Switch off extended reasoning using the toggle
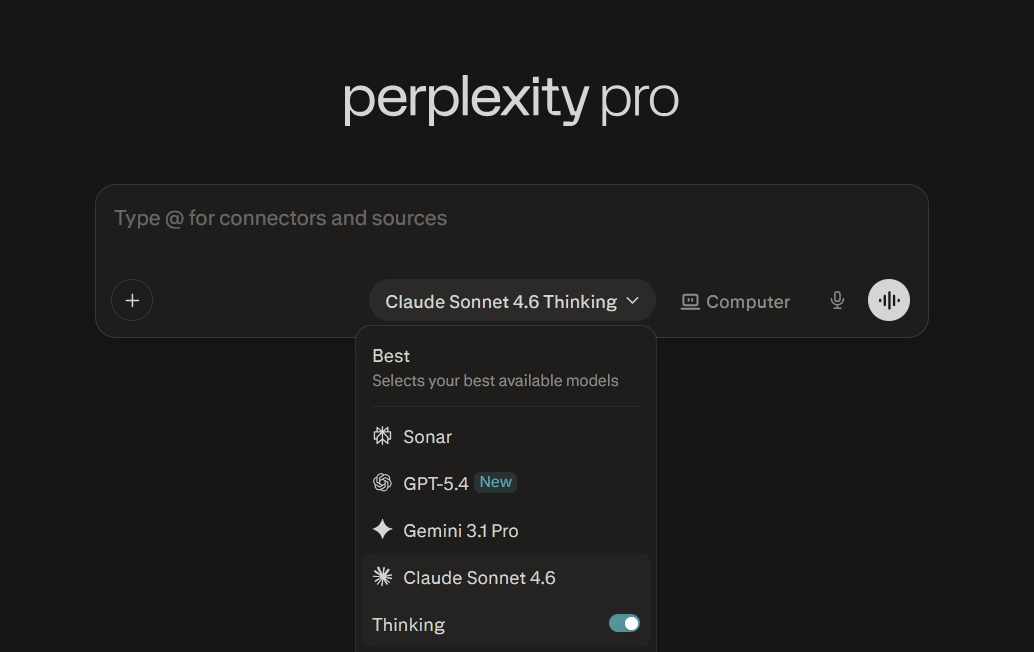Image resolution: width=1034 pixels, height=652 pixels. pyautogui.click(x=624, y=623)
